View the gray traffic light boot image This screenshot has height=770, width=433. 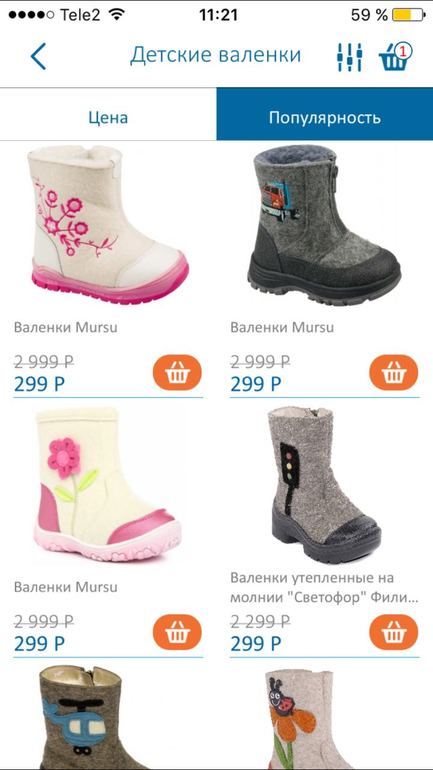tap(325, 485)
